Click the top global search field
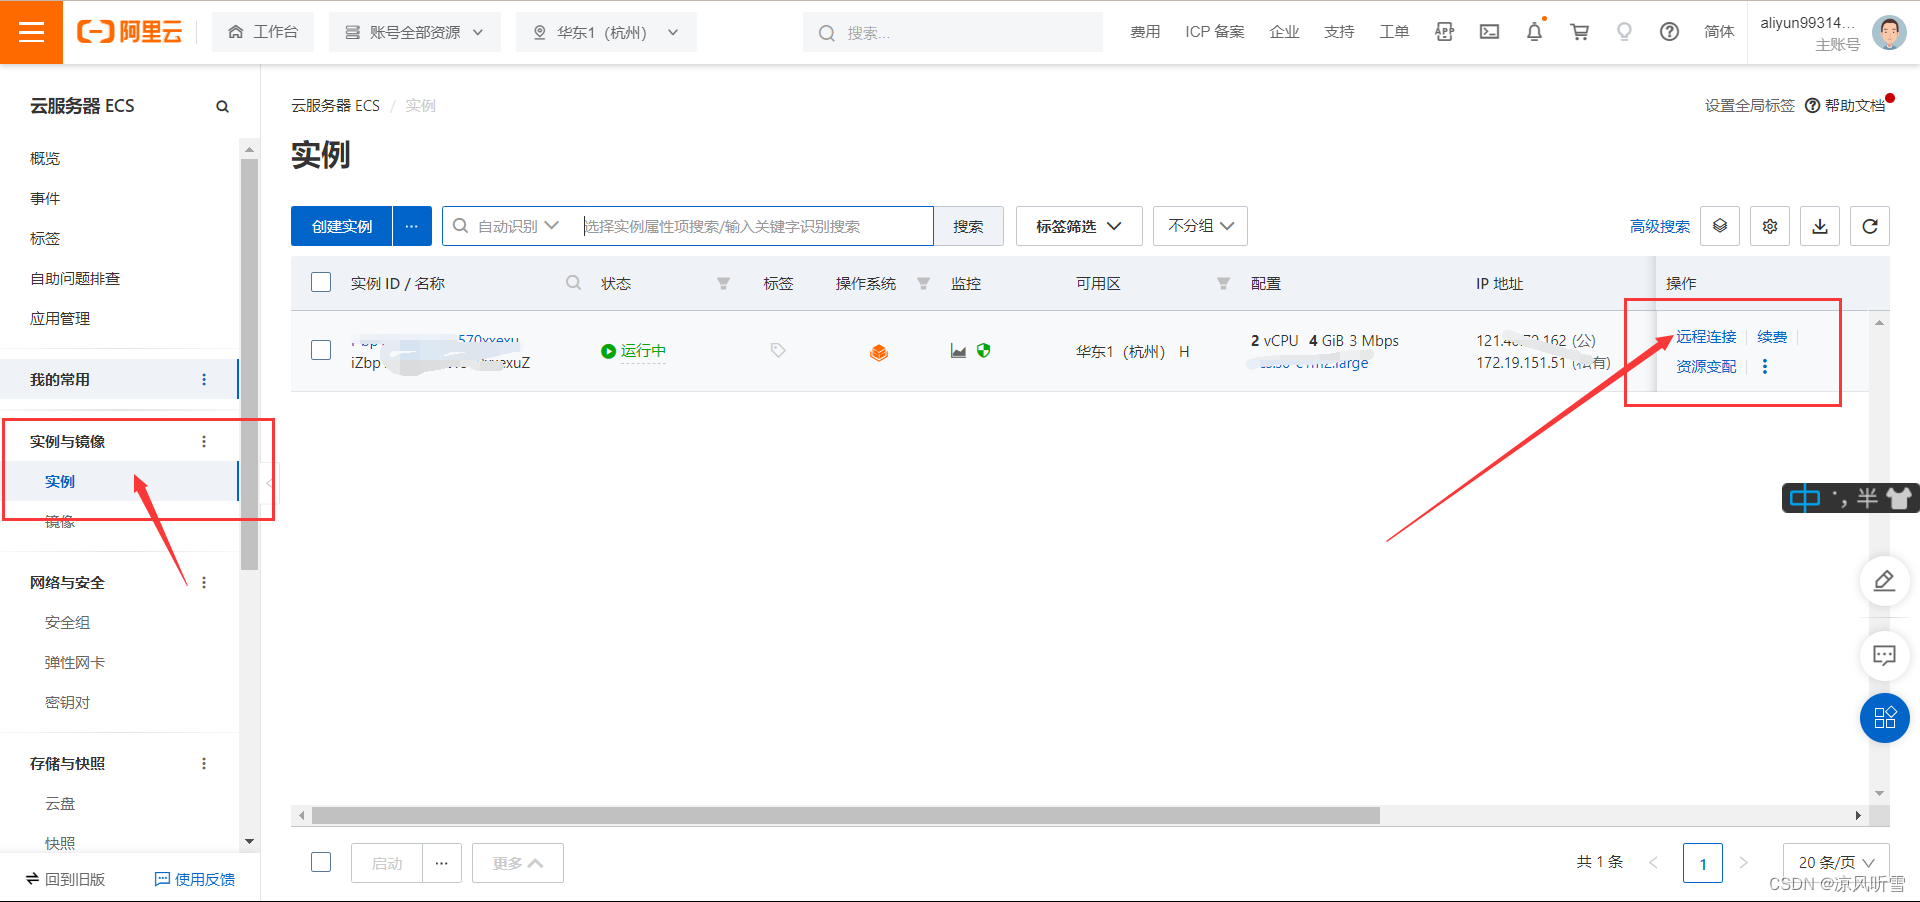1920x902 pixels. [953, 32]
